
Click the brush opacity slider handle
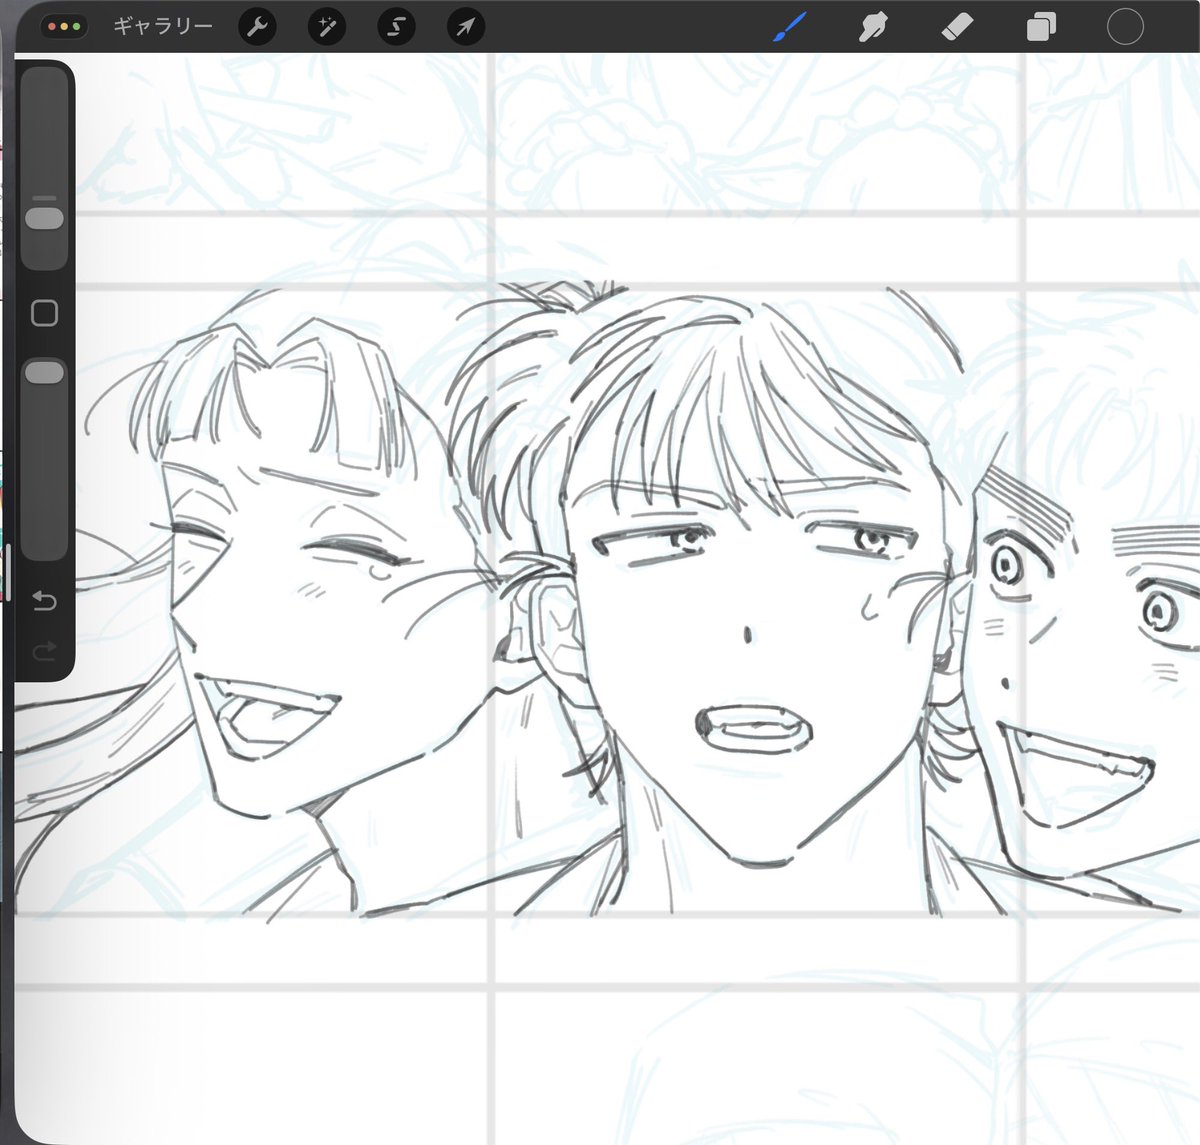tap(44, 373)
